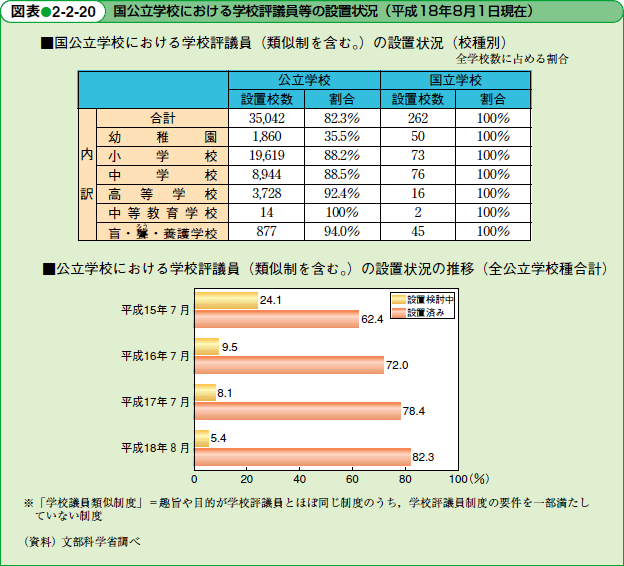Click the 88.2% table cell
Screen dimensions: 624x566
[x=342, y=156]
